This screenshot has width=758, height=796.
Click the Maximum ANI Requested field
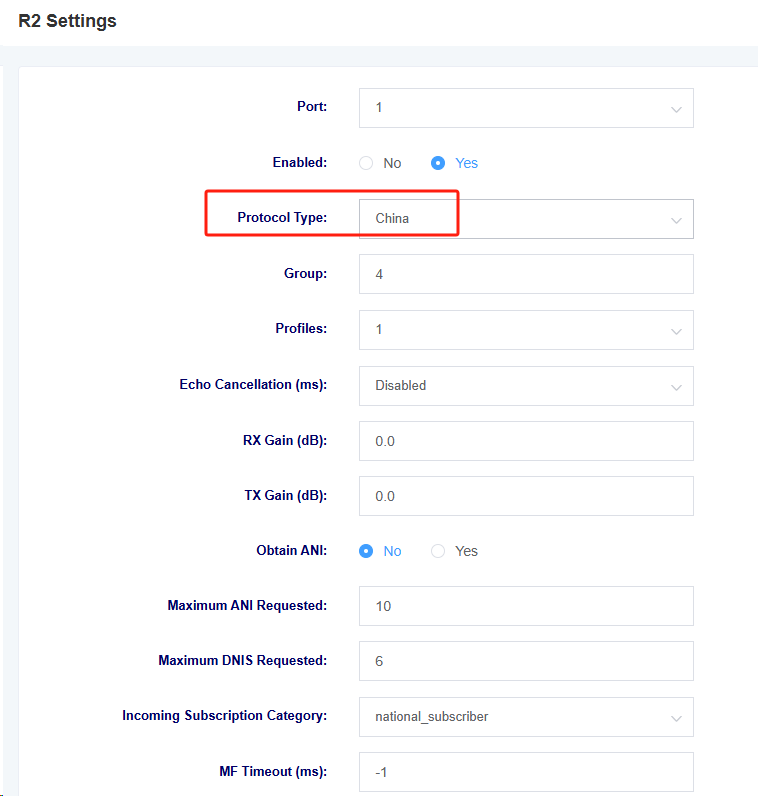(526, 606)
